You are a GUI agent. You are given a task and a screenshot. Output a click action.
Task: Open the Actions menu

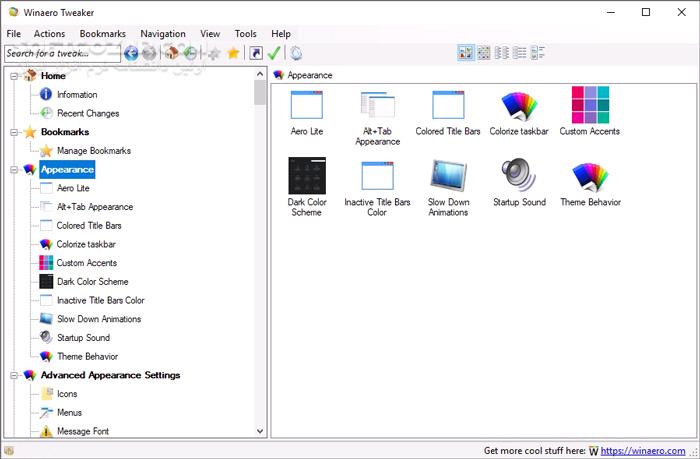tap(49, 33)
